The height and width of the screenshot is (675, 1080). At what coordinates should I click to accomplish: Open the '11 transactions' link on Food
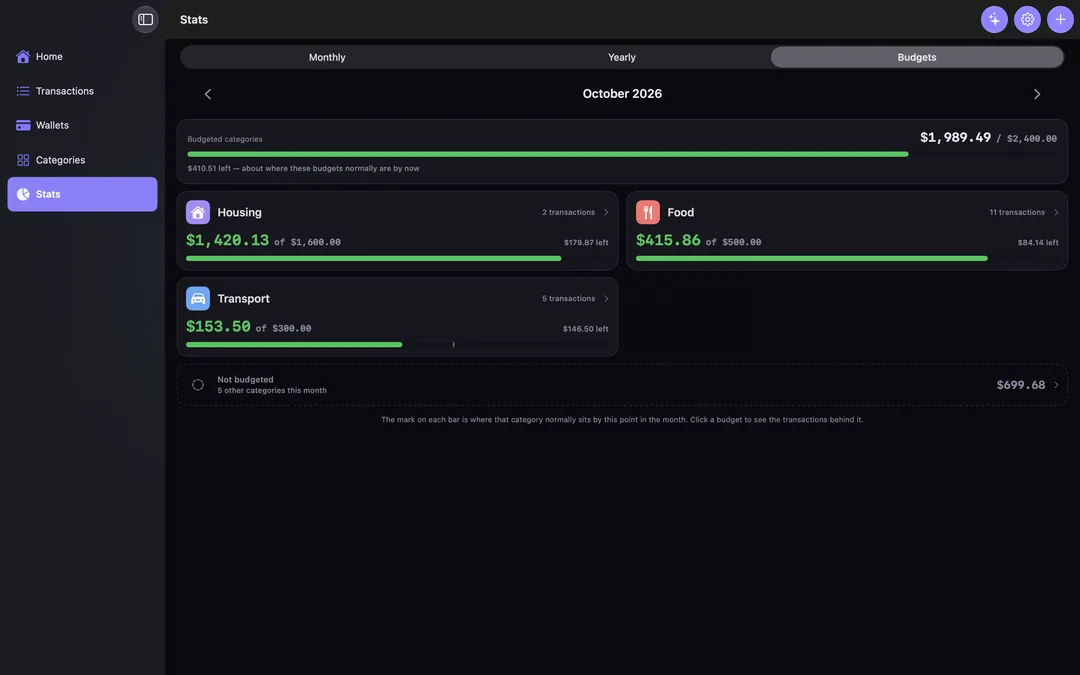1017,212
